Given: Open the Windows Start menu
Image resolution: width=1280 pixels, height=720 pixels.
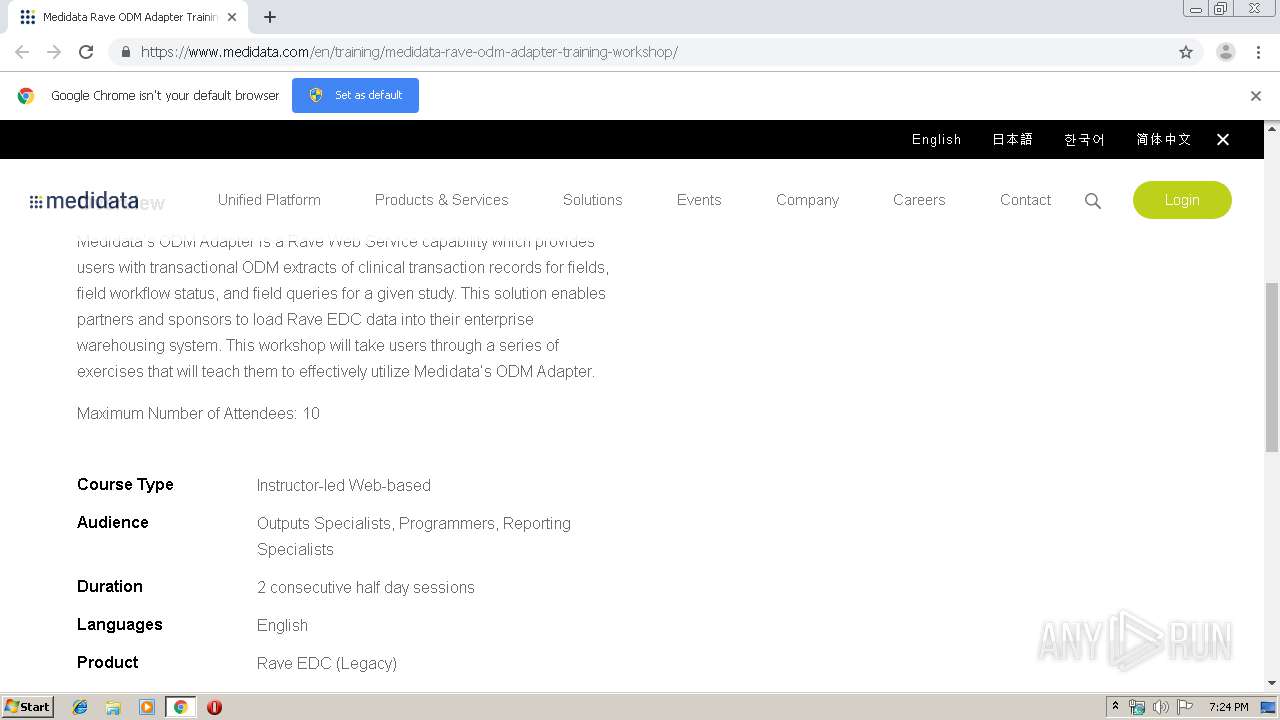Looking at the screenshot, I should [28, 706].
